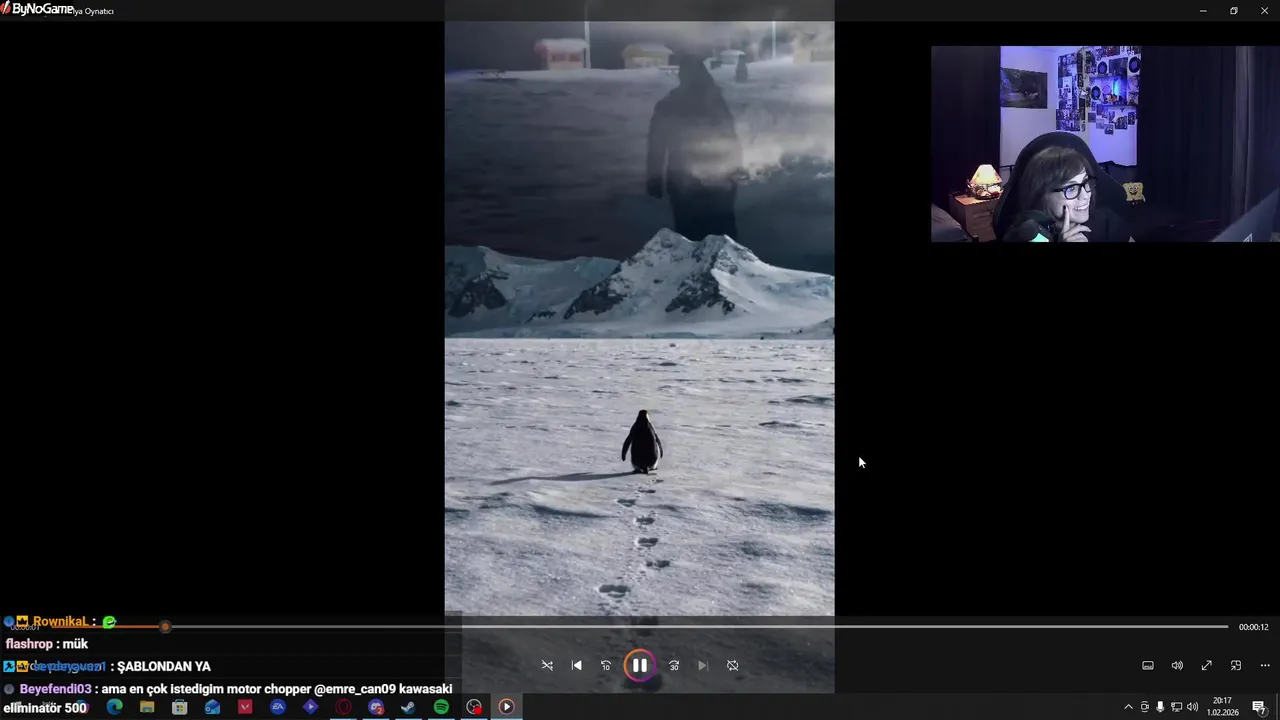Image resolution: width=1280 pixels, height=720 pixels.
Task: Open EA app from taskbar
Action: [x=278, y=707]
